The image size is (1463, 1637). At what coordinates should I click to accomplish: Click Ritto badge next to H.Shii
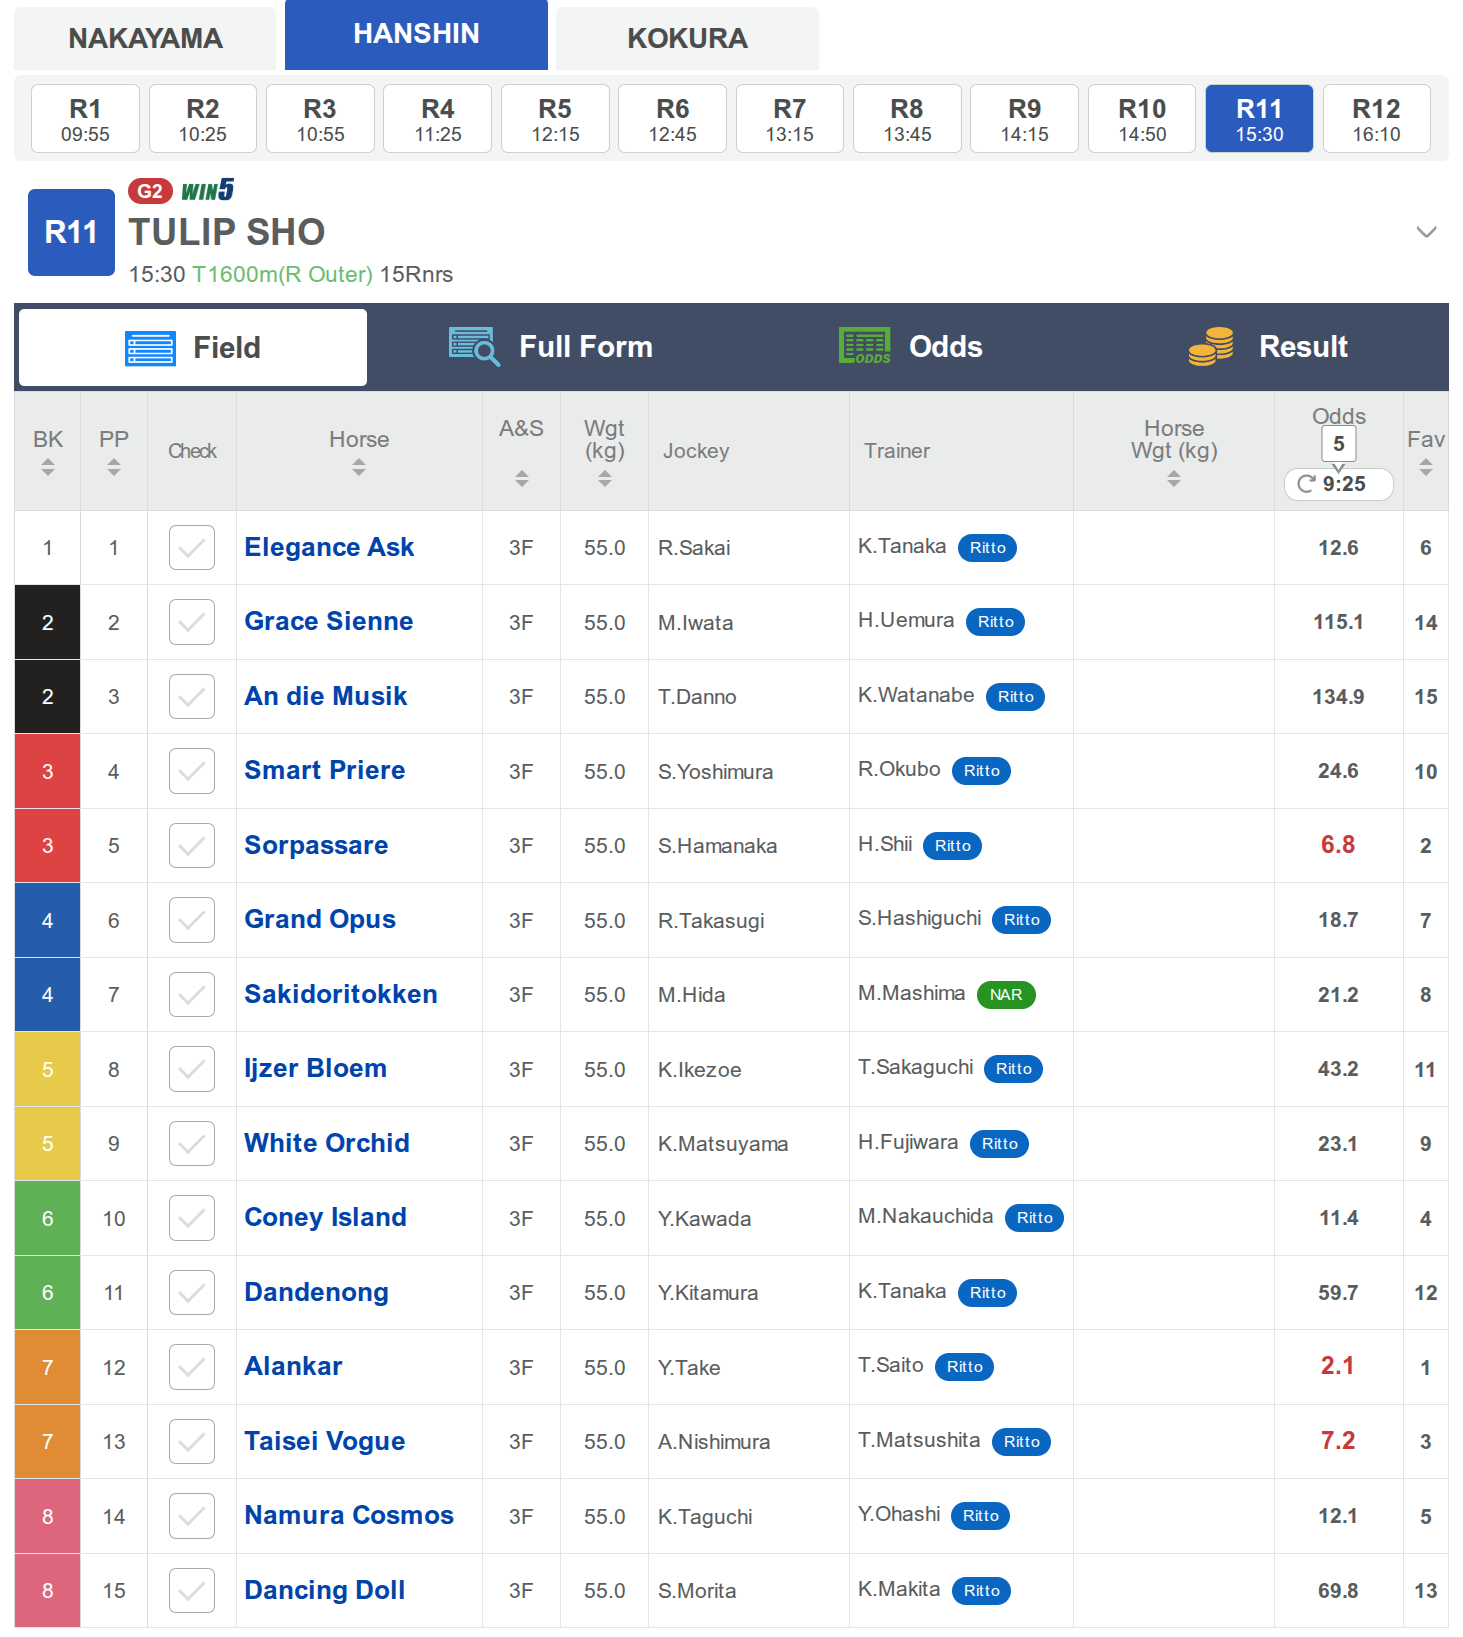click(953, 846)
